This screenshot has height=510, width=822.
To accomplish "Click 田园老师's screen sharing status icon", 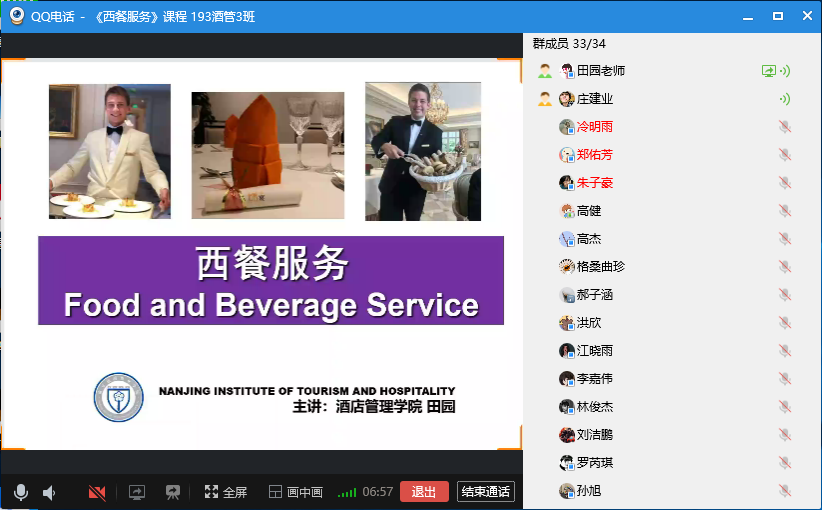I will [769, 71].
